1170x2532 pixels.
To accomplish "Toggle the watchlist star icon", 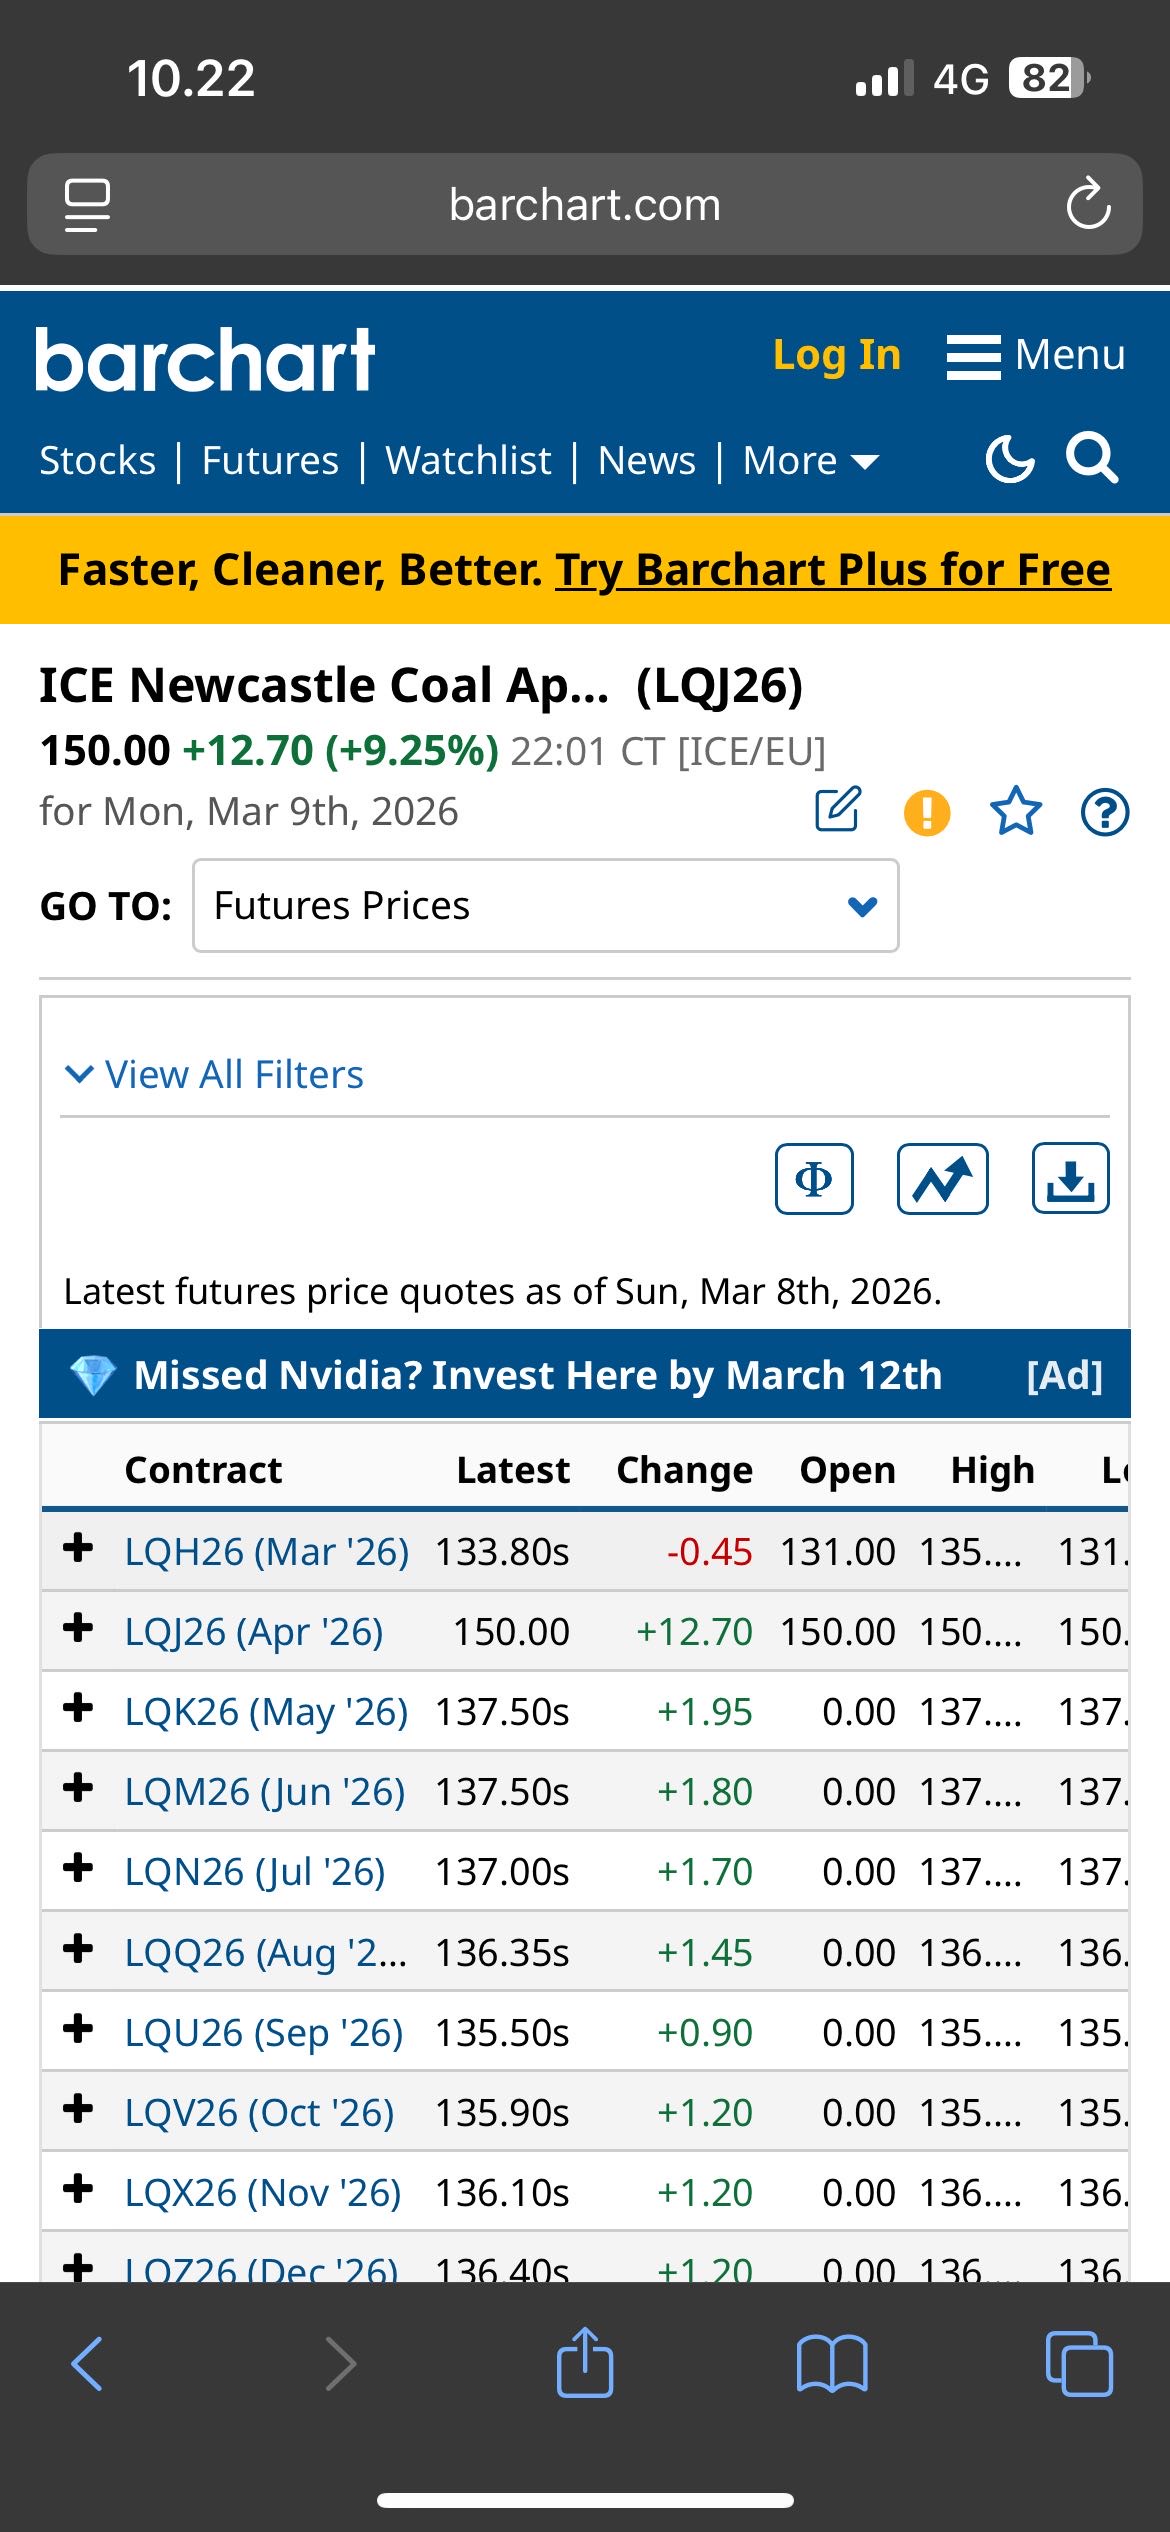I will tap(1016, 810).
